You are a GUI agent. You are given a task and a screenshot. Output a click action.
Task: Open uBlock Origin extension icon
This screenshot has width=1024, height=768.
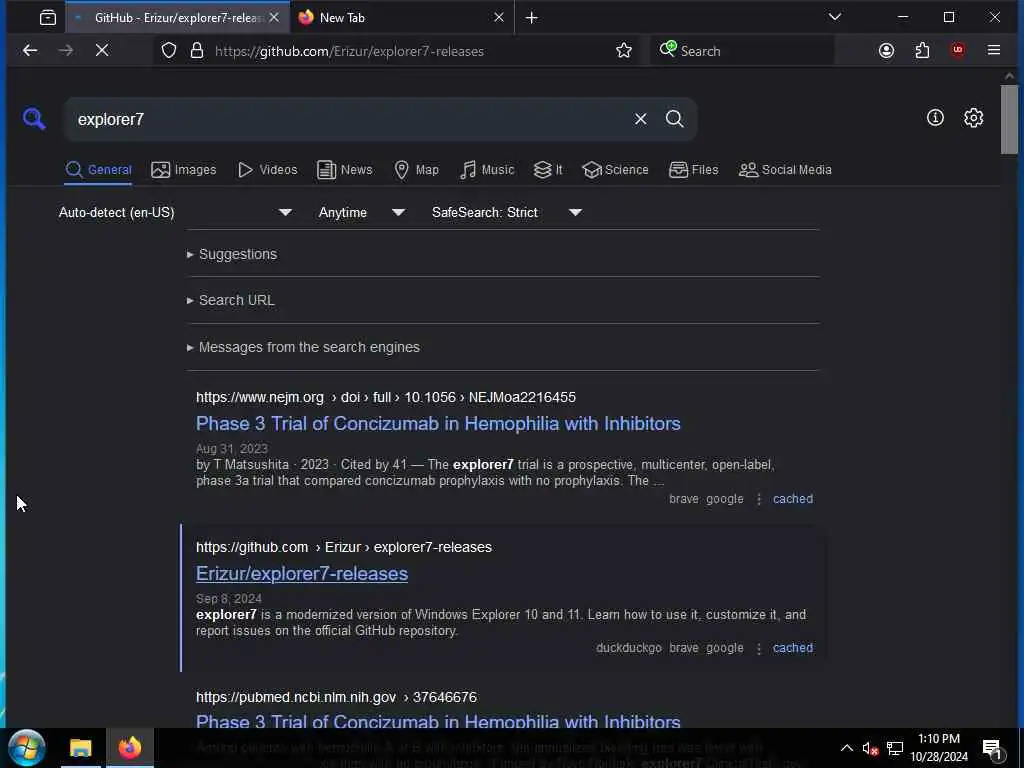[x=958, y=50]
